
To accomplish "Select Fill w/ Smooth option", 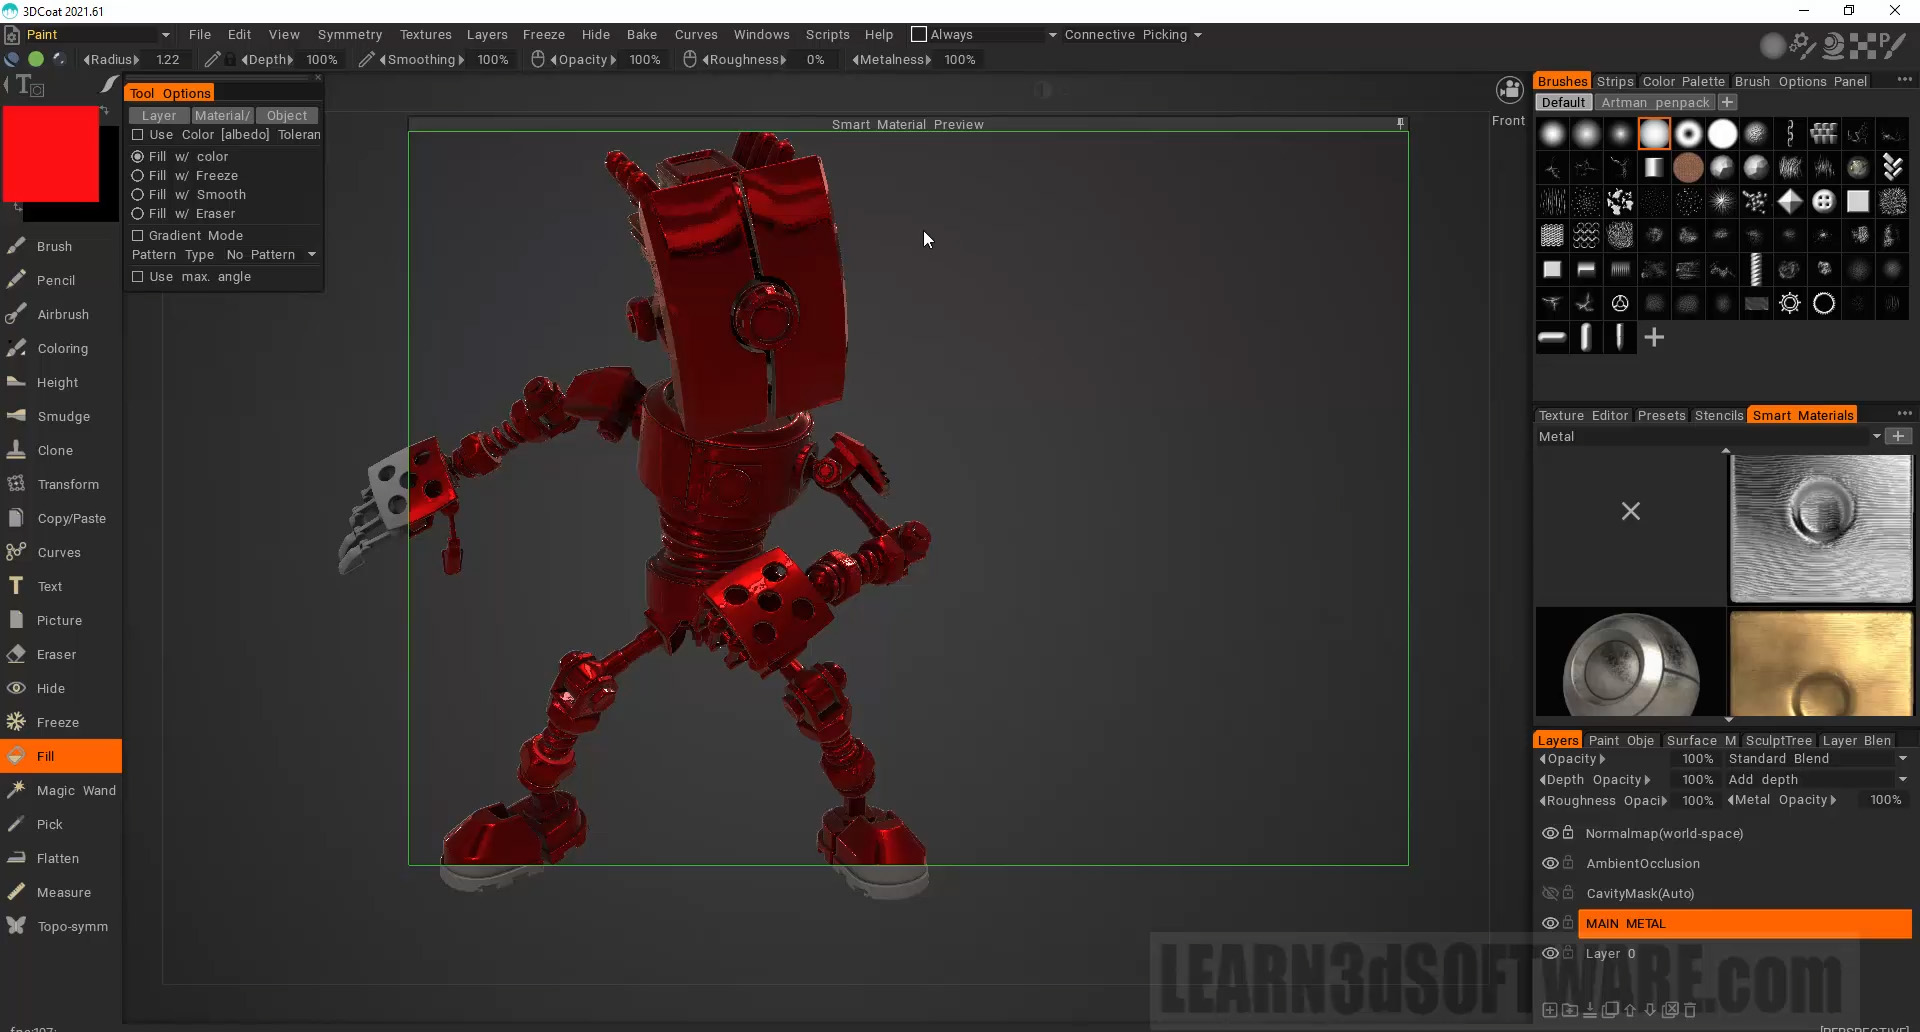I will pos(138,195).
